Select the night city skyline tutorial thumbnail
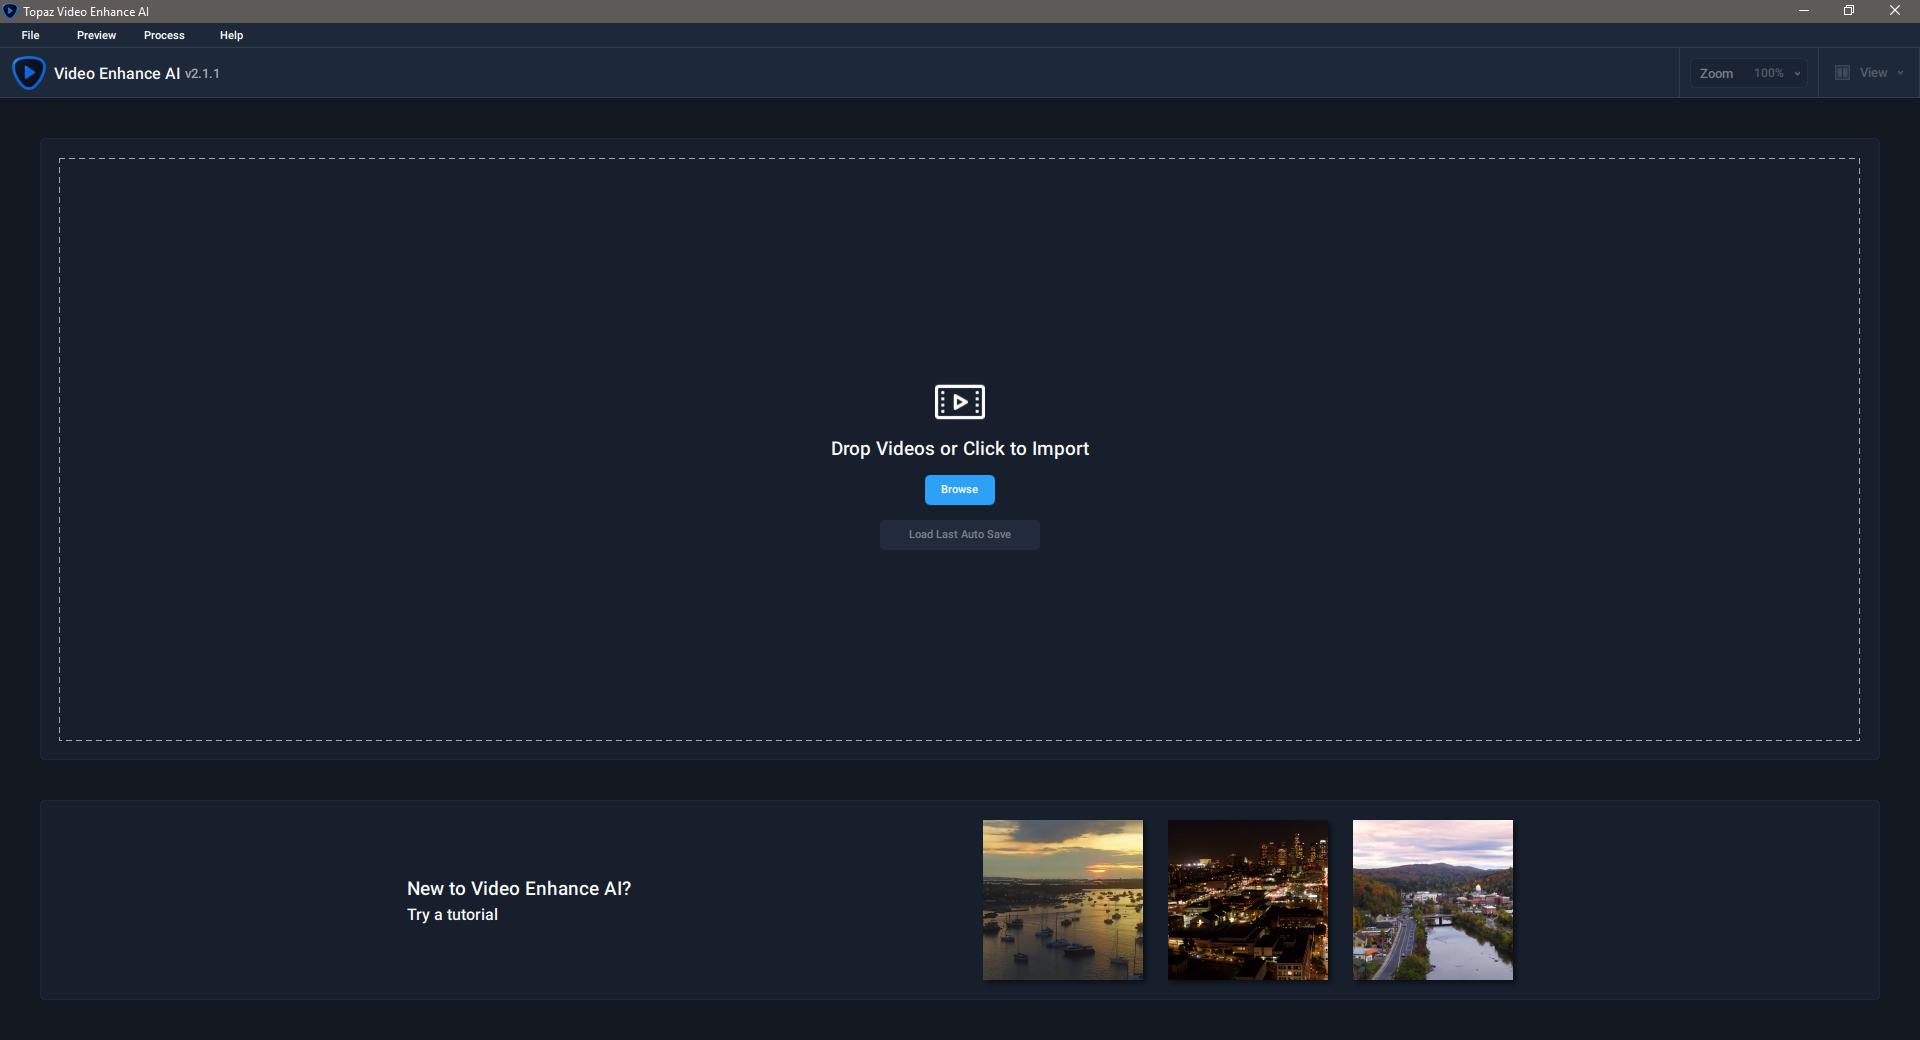The width and height of the screenshot is (1920, 1040). pyautogui.click(x=1247, y=900)
